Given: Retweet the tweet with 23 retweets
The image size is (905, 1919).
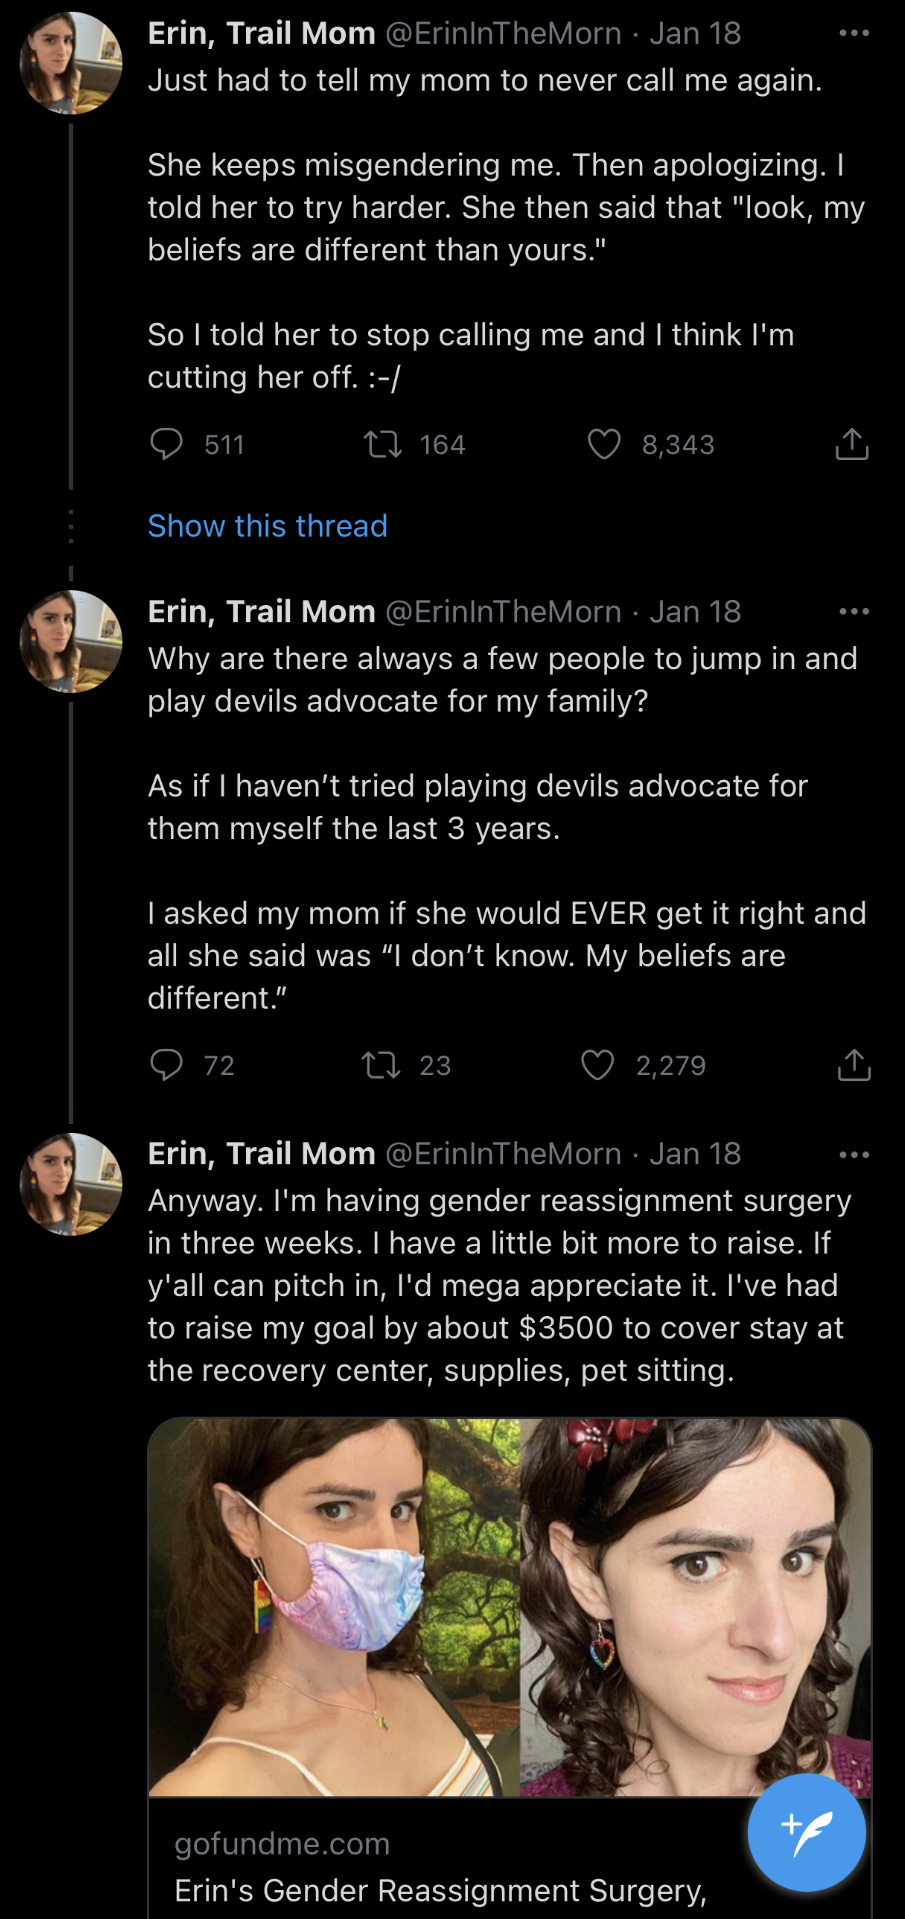Looking at the screenshot, I should pos(380,1065).
